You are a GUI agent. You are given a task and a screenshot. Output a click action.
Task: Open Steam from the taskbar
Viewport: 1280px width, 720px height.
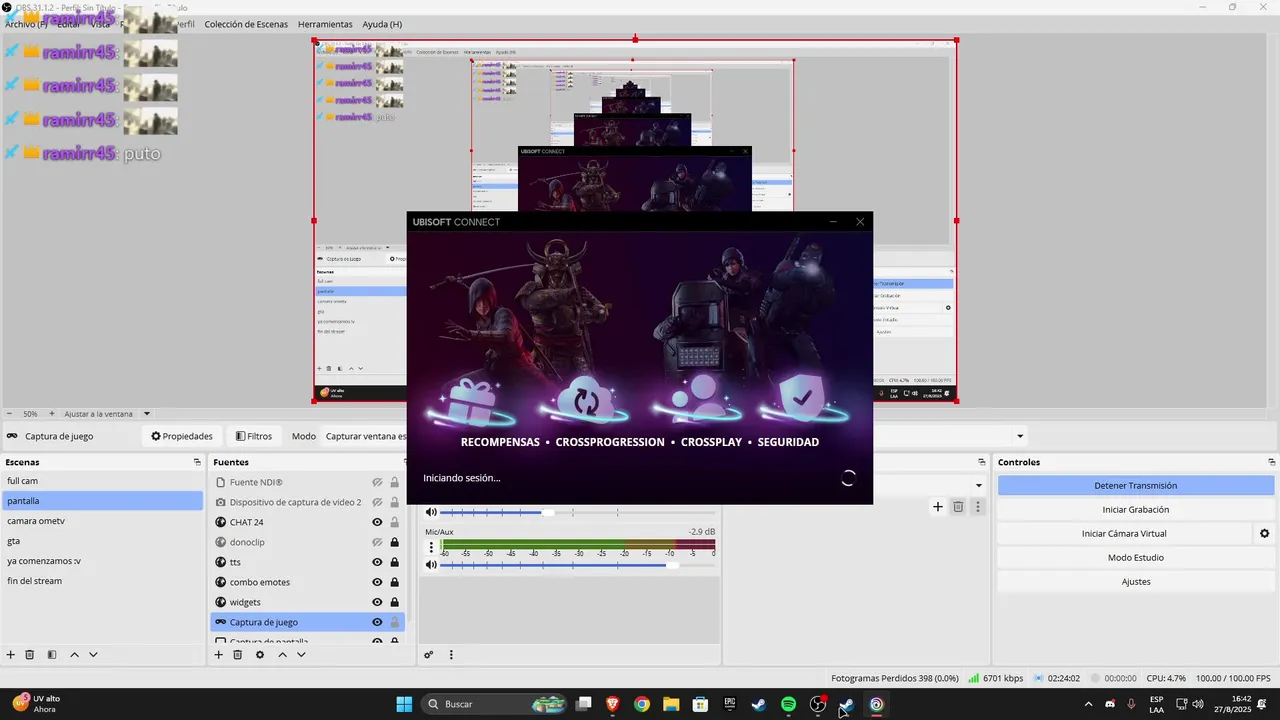pyautogui.click(x=759, y=704)
